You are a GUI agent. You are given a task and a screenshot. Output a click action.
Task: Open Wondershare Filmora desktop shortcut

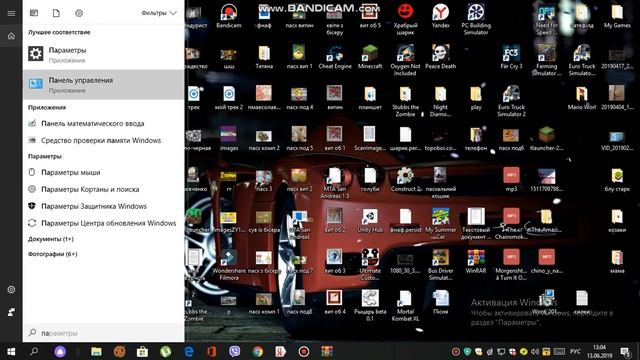[x=229, y=264]
